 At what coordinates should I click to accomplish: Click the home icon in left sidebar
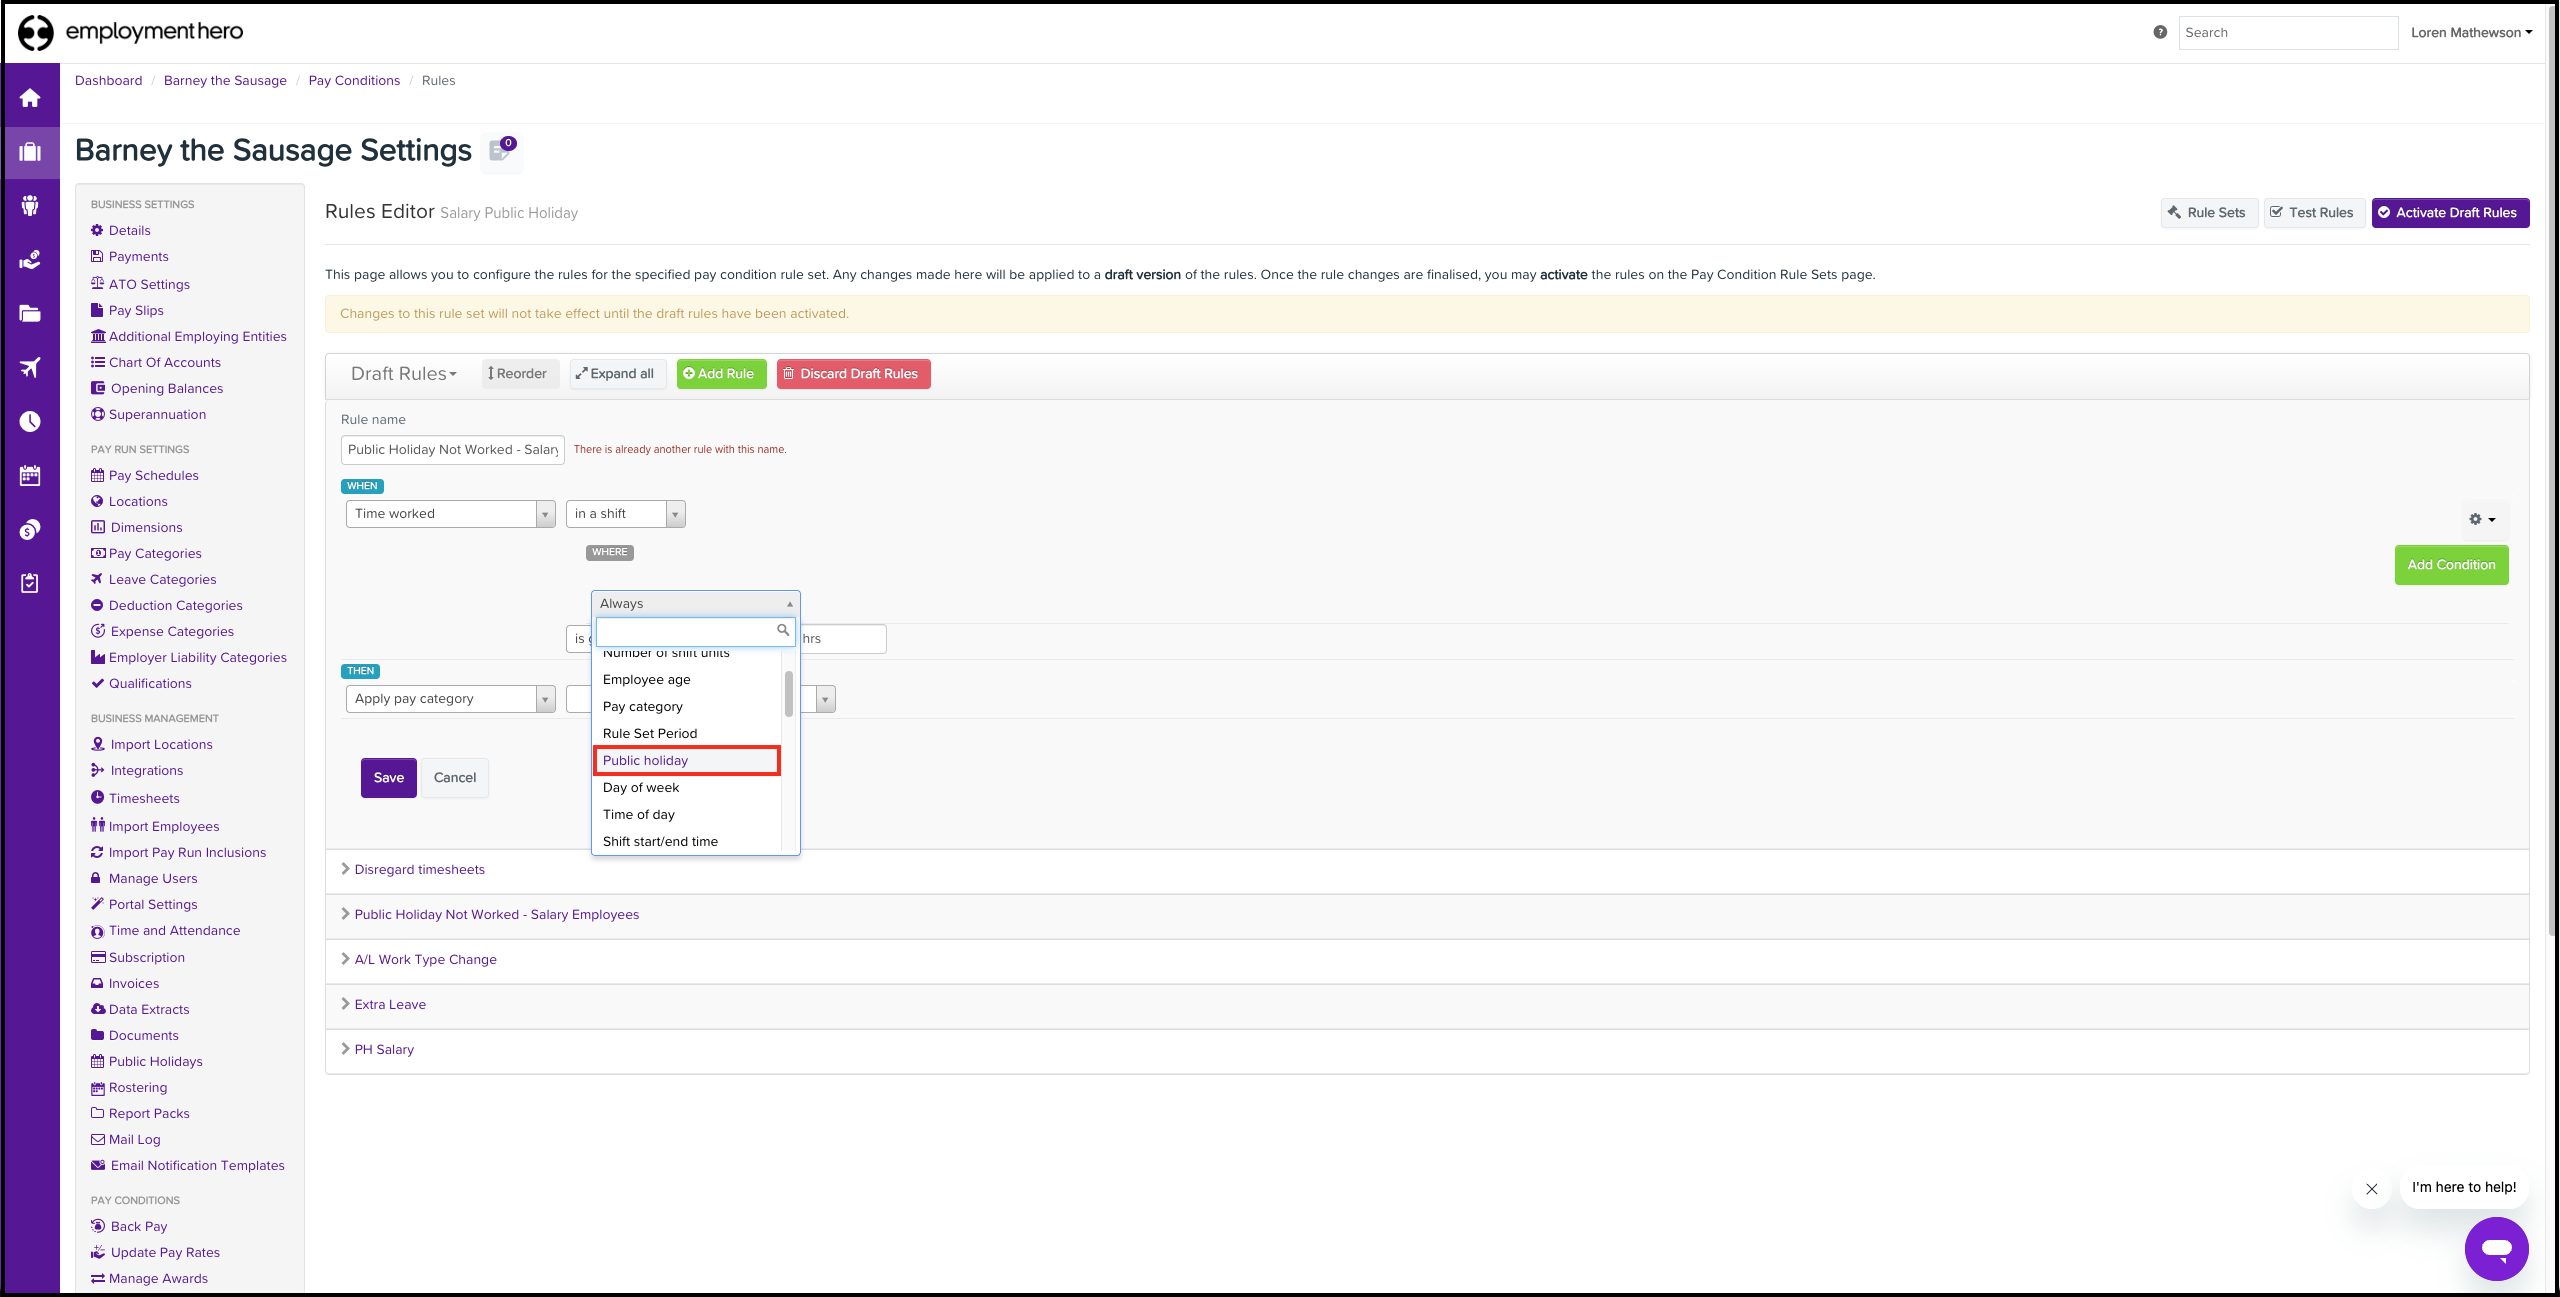coord(30,98)
